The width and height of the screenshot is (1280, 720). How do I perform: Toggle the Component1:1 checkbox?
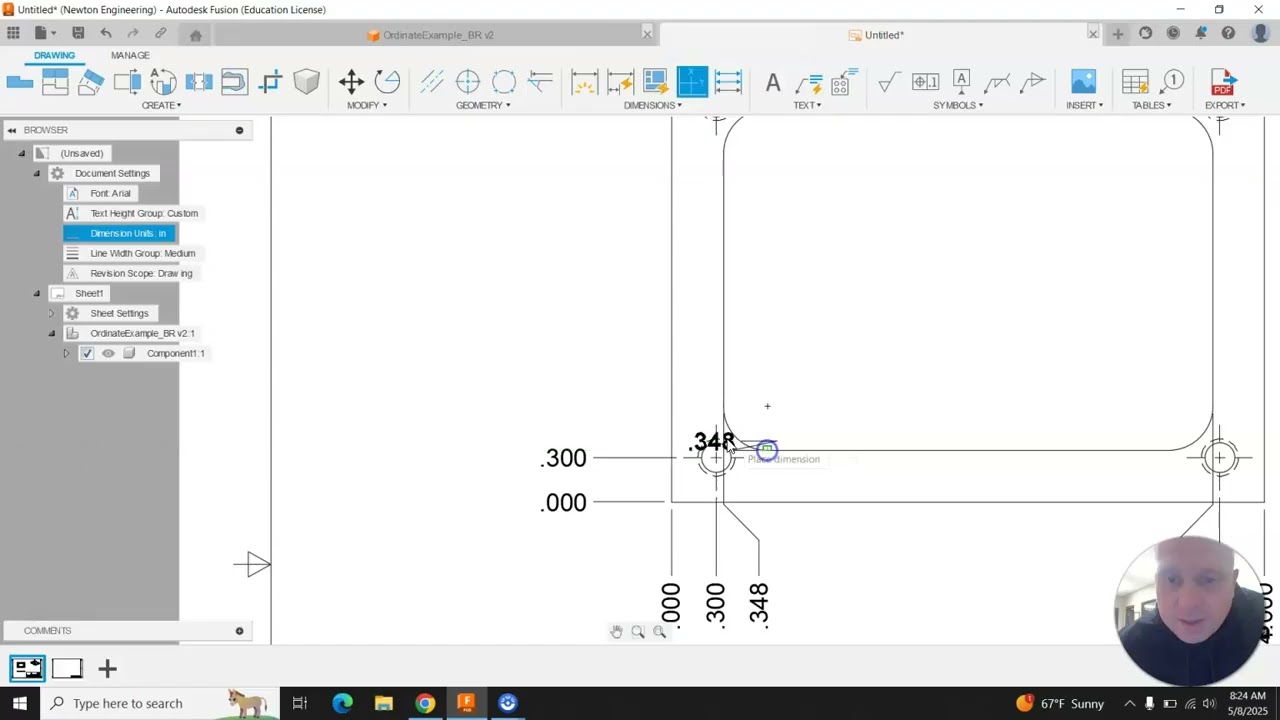pos(88,353)
